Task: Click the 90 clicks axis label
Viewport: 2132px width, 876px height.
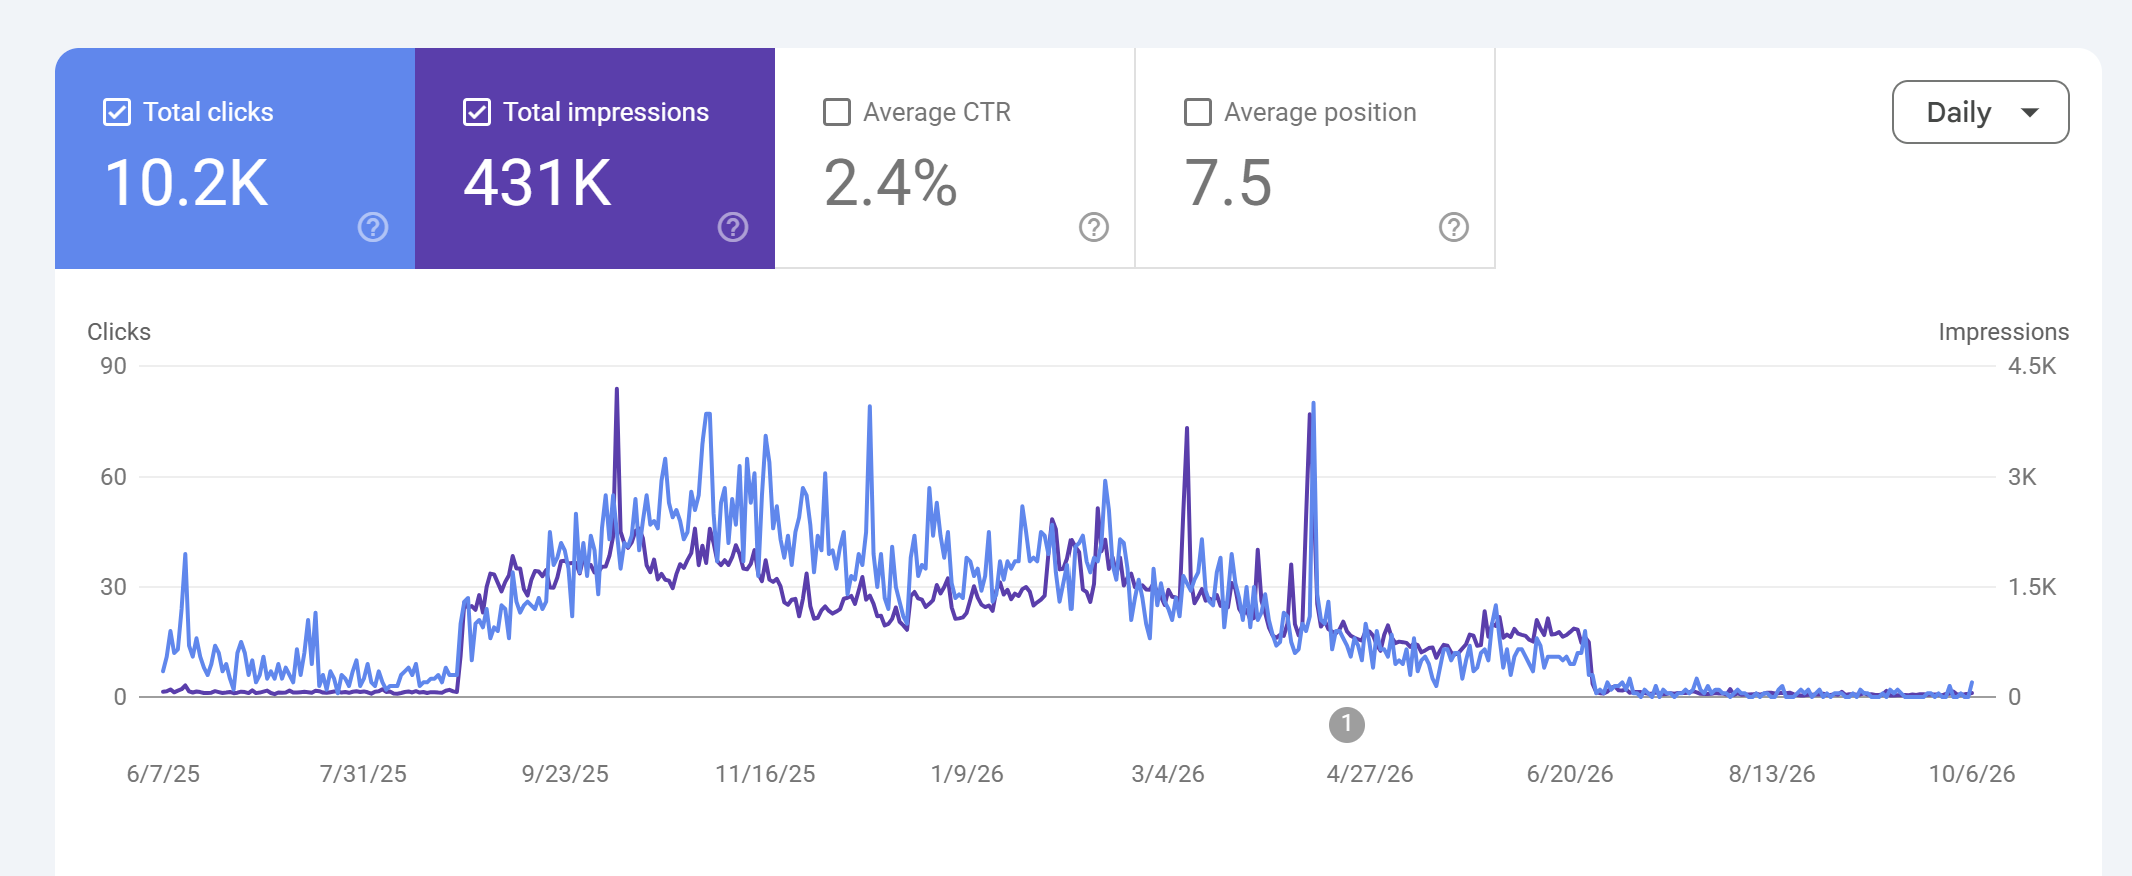Action: tap(113, 366)
